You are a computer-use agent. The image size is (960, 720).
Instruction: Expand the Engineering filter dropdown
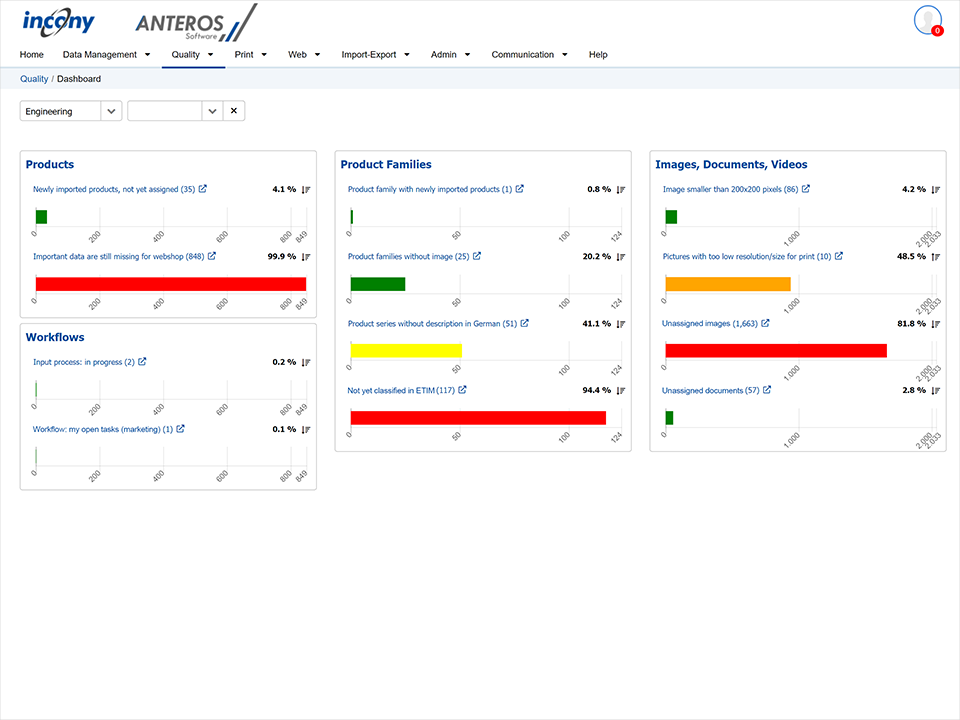point(111,111)
